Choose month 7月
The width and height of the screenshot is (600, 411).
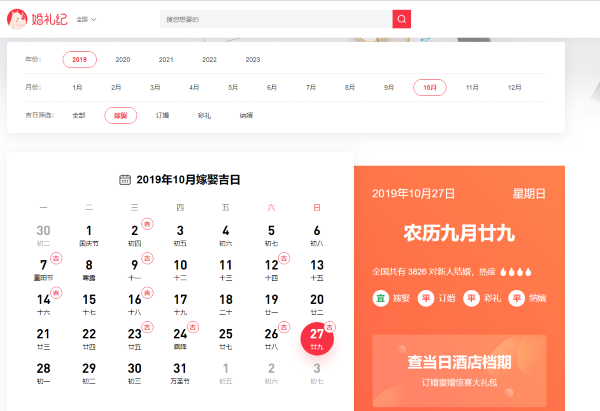(x=311, y=87)
